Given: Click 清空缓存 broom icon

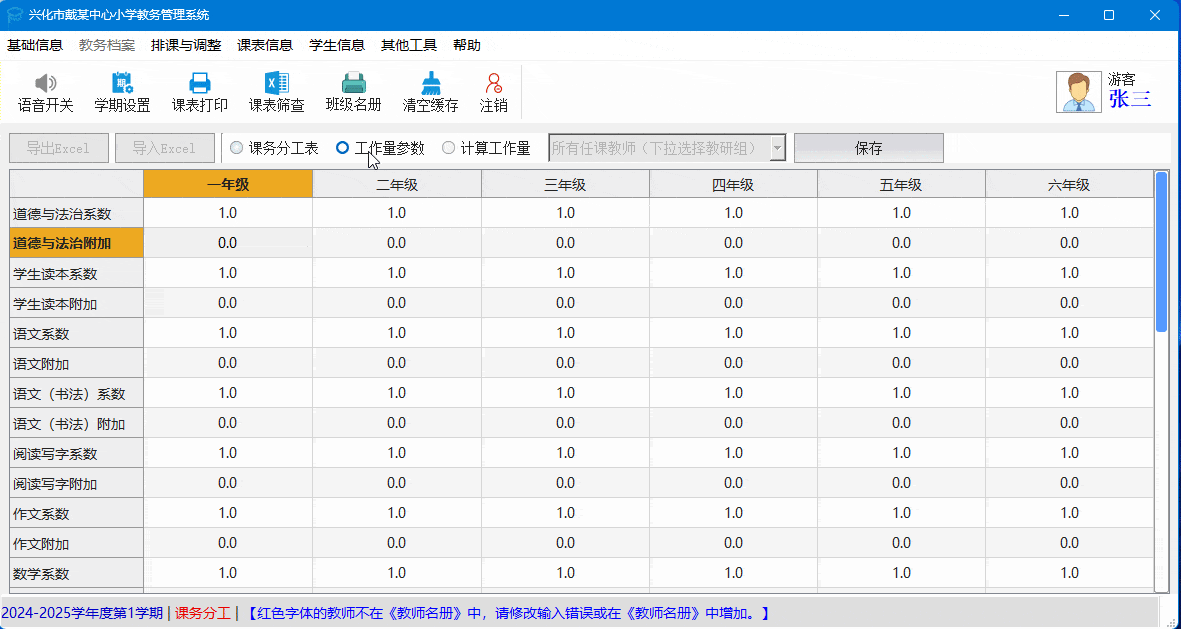Looking at the screenshot, I should pyautogui.click(x=430, y=84).
